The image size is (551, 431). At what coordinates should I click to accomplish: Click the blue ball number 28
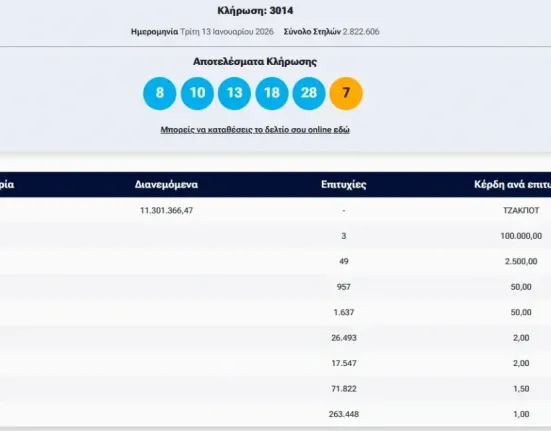coord(309,93)
